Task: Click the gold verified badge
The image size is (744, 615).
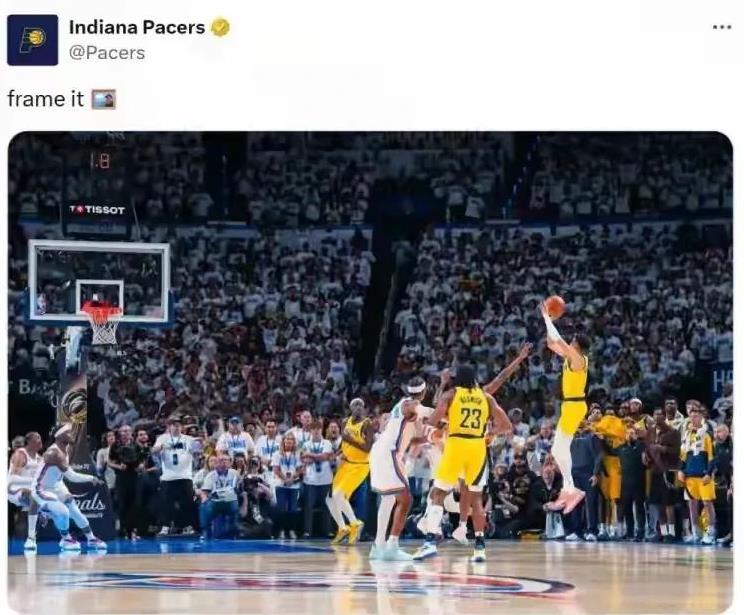Action: click(x=220, y=28)
